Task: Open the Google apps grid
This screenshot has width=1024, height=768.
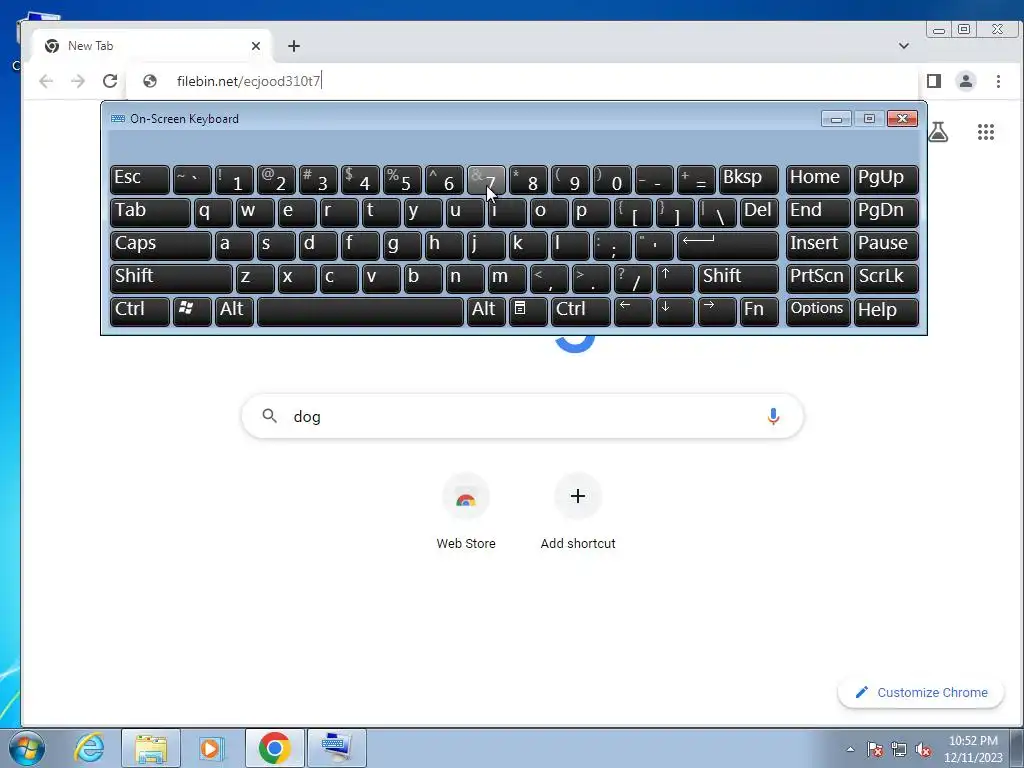Action: (x=985, y=132)
